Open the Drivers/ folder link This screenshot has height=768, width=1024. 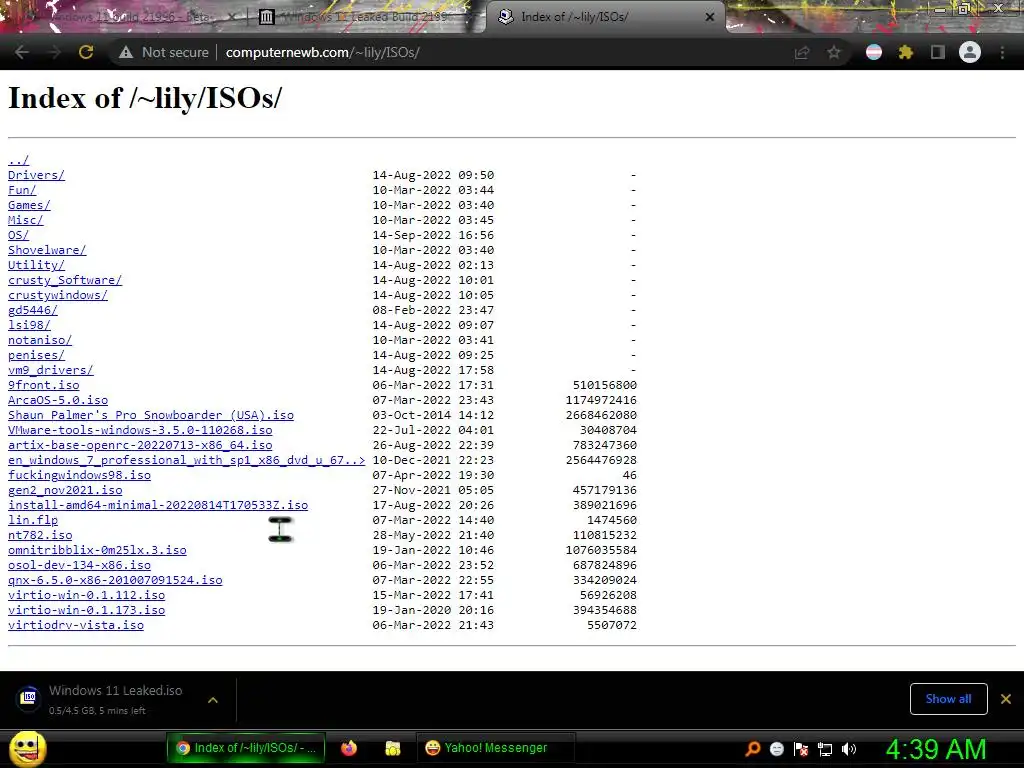point(37,175)
